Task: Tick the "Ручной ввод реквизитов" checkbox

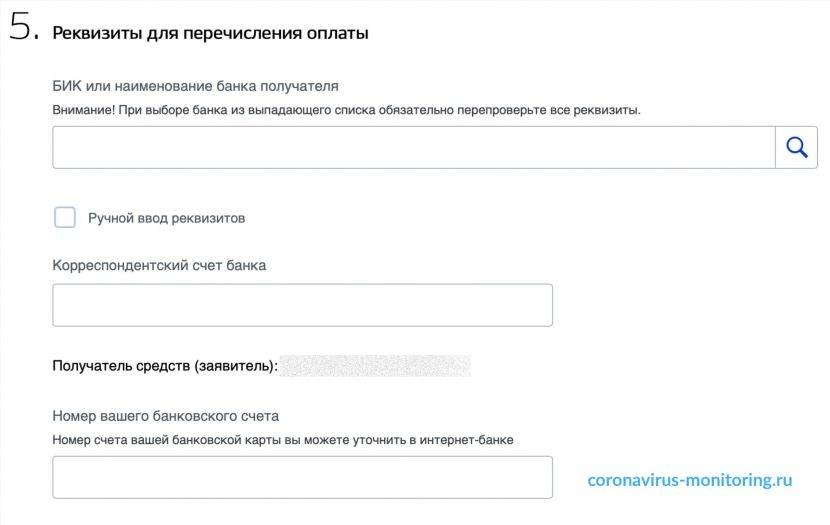Action: [x=65, y=217]
